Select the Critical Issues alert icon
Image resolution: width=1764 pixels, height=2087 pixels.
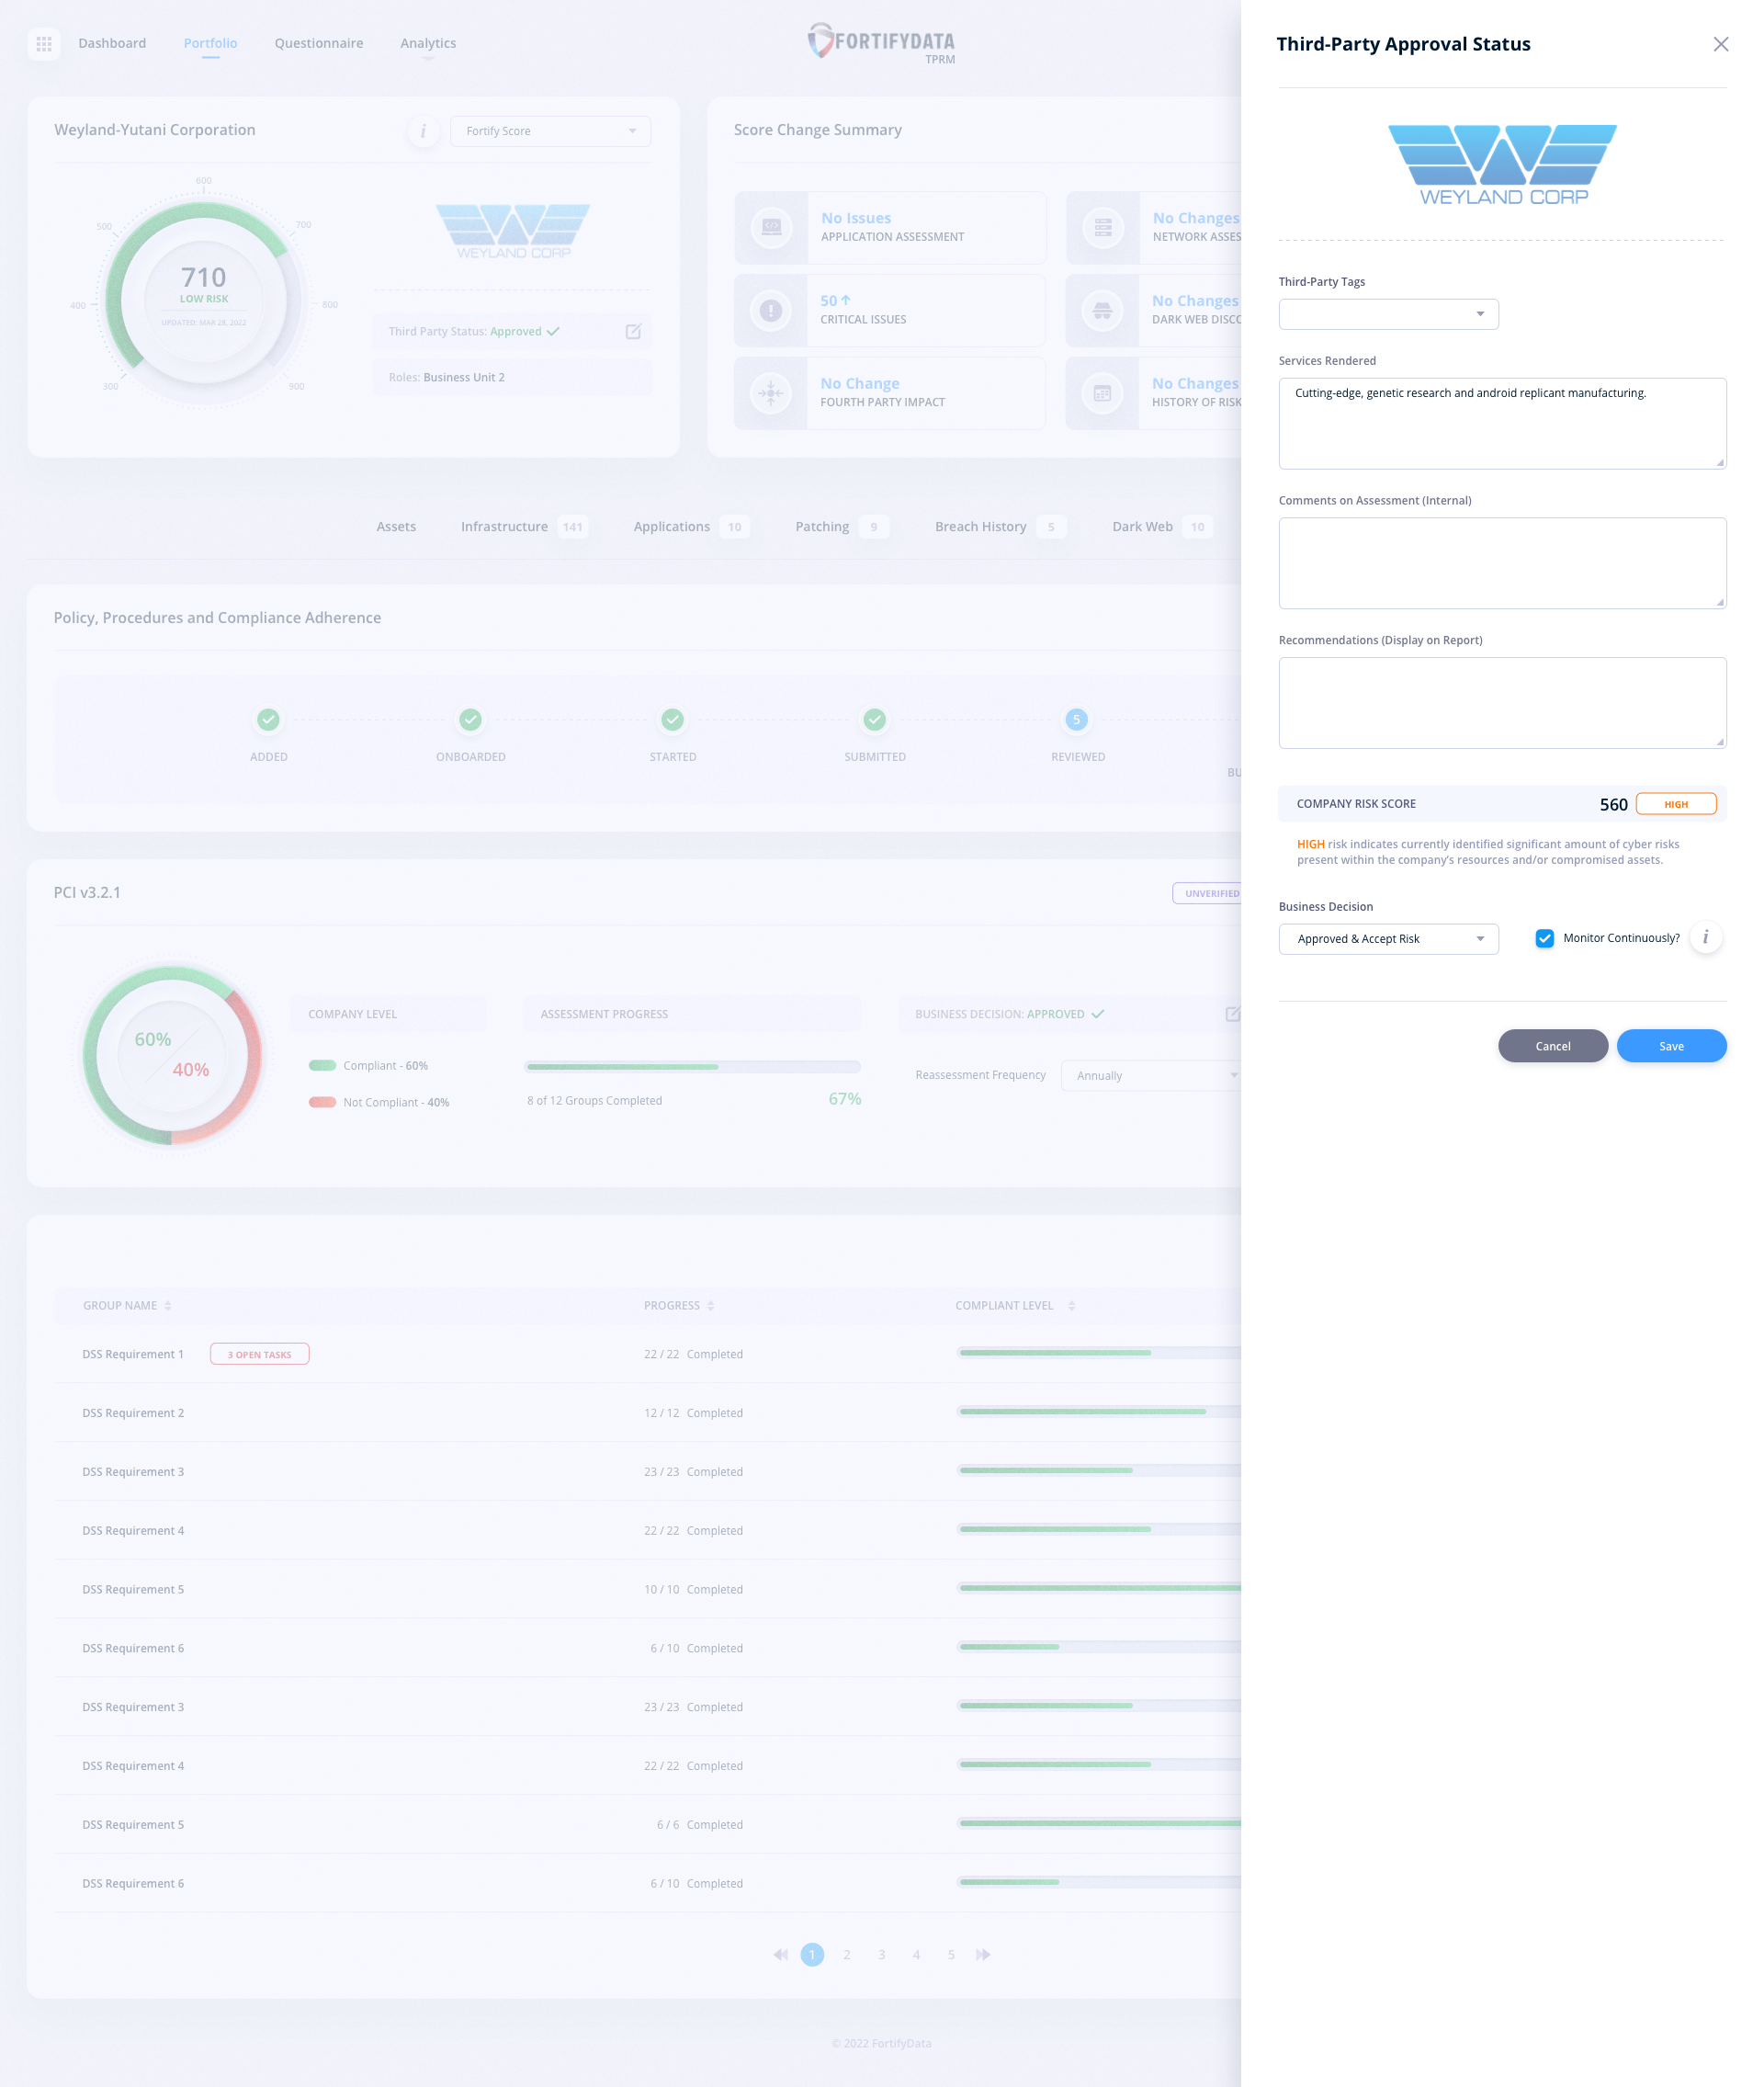pyautogui.click(x=771, y=310)
